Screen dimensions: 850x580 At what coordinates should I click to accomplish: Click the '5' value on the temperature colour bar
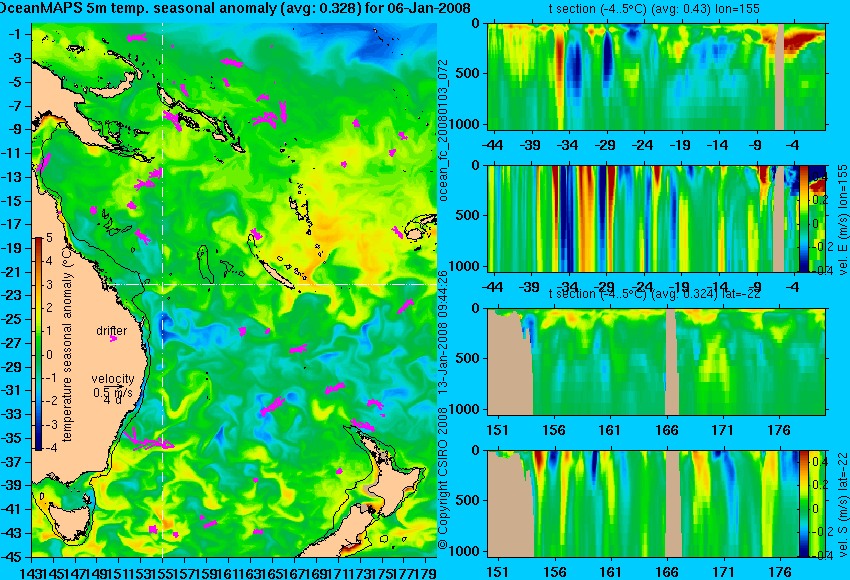49,238
